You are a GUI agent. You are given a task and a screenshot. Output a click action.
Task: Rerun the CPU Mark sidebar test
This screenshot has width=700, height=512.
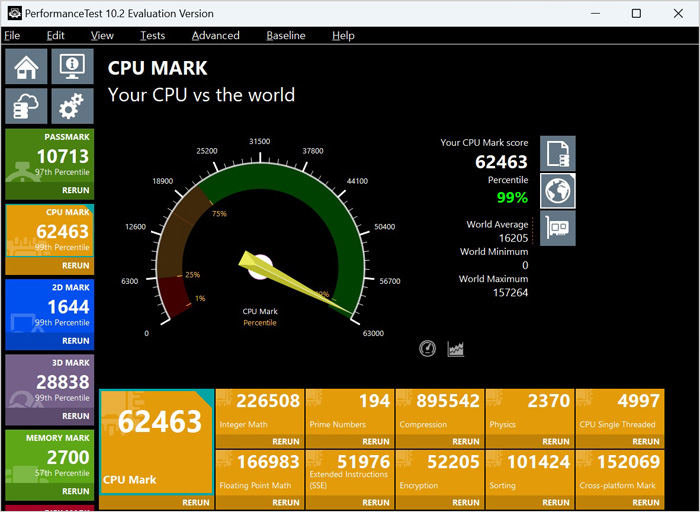75,266
